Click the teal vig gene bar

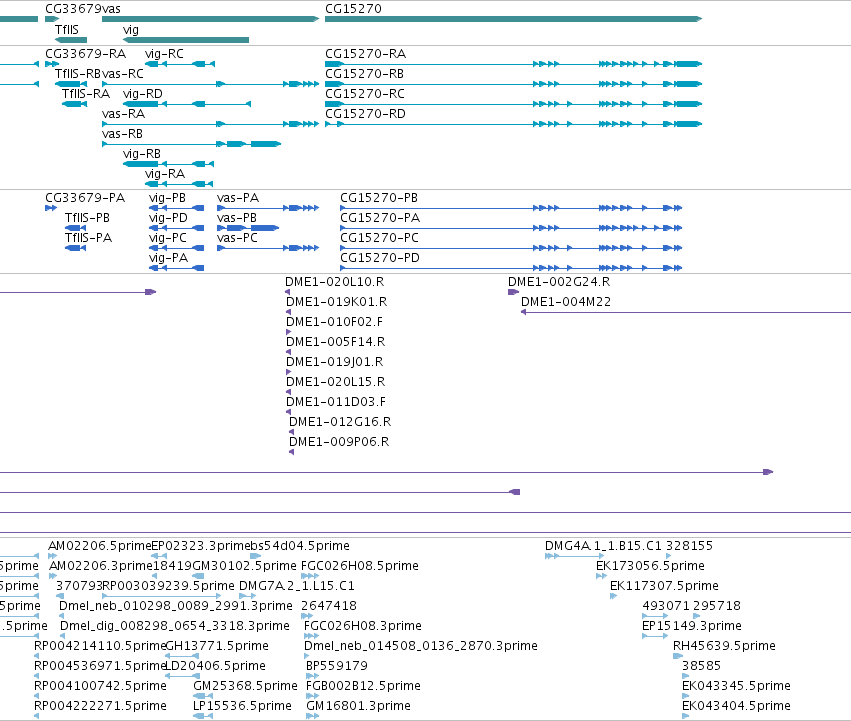coord(186,40)
